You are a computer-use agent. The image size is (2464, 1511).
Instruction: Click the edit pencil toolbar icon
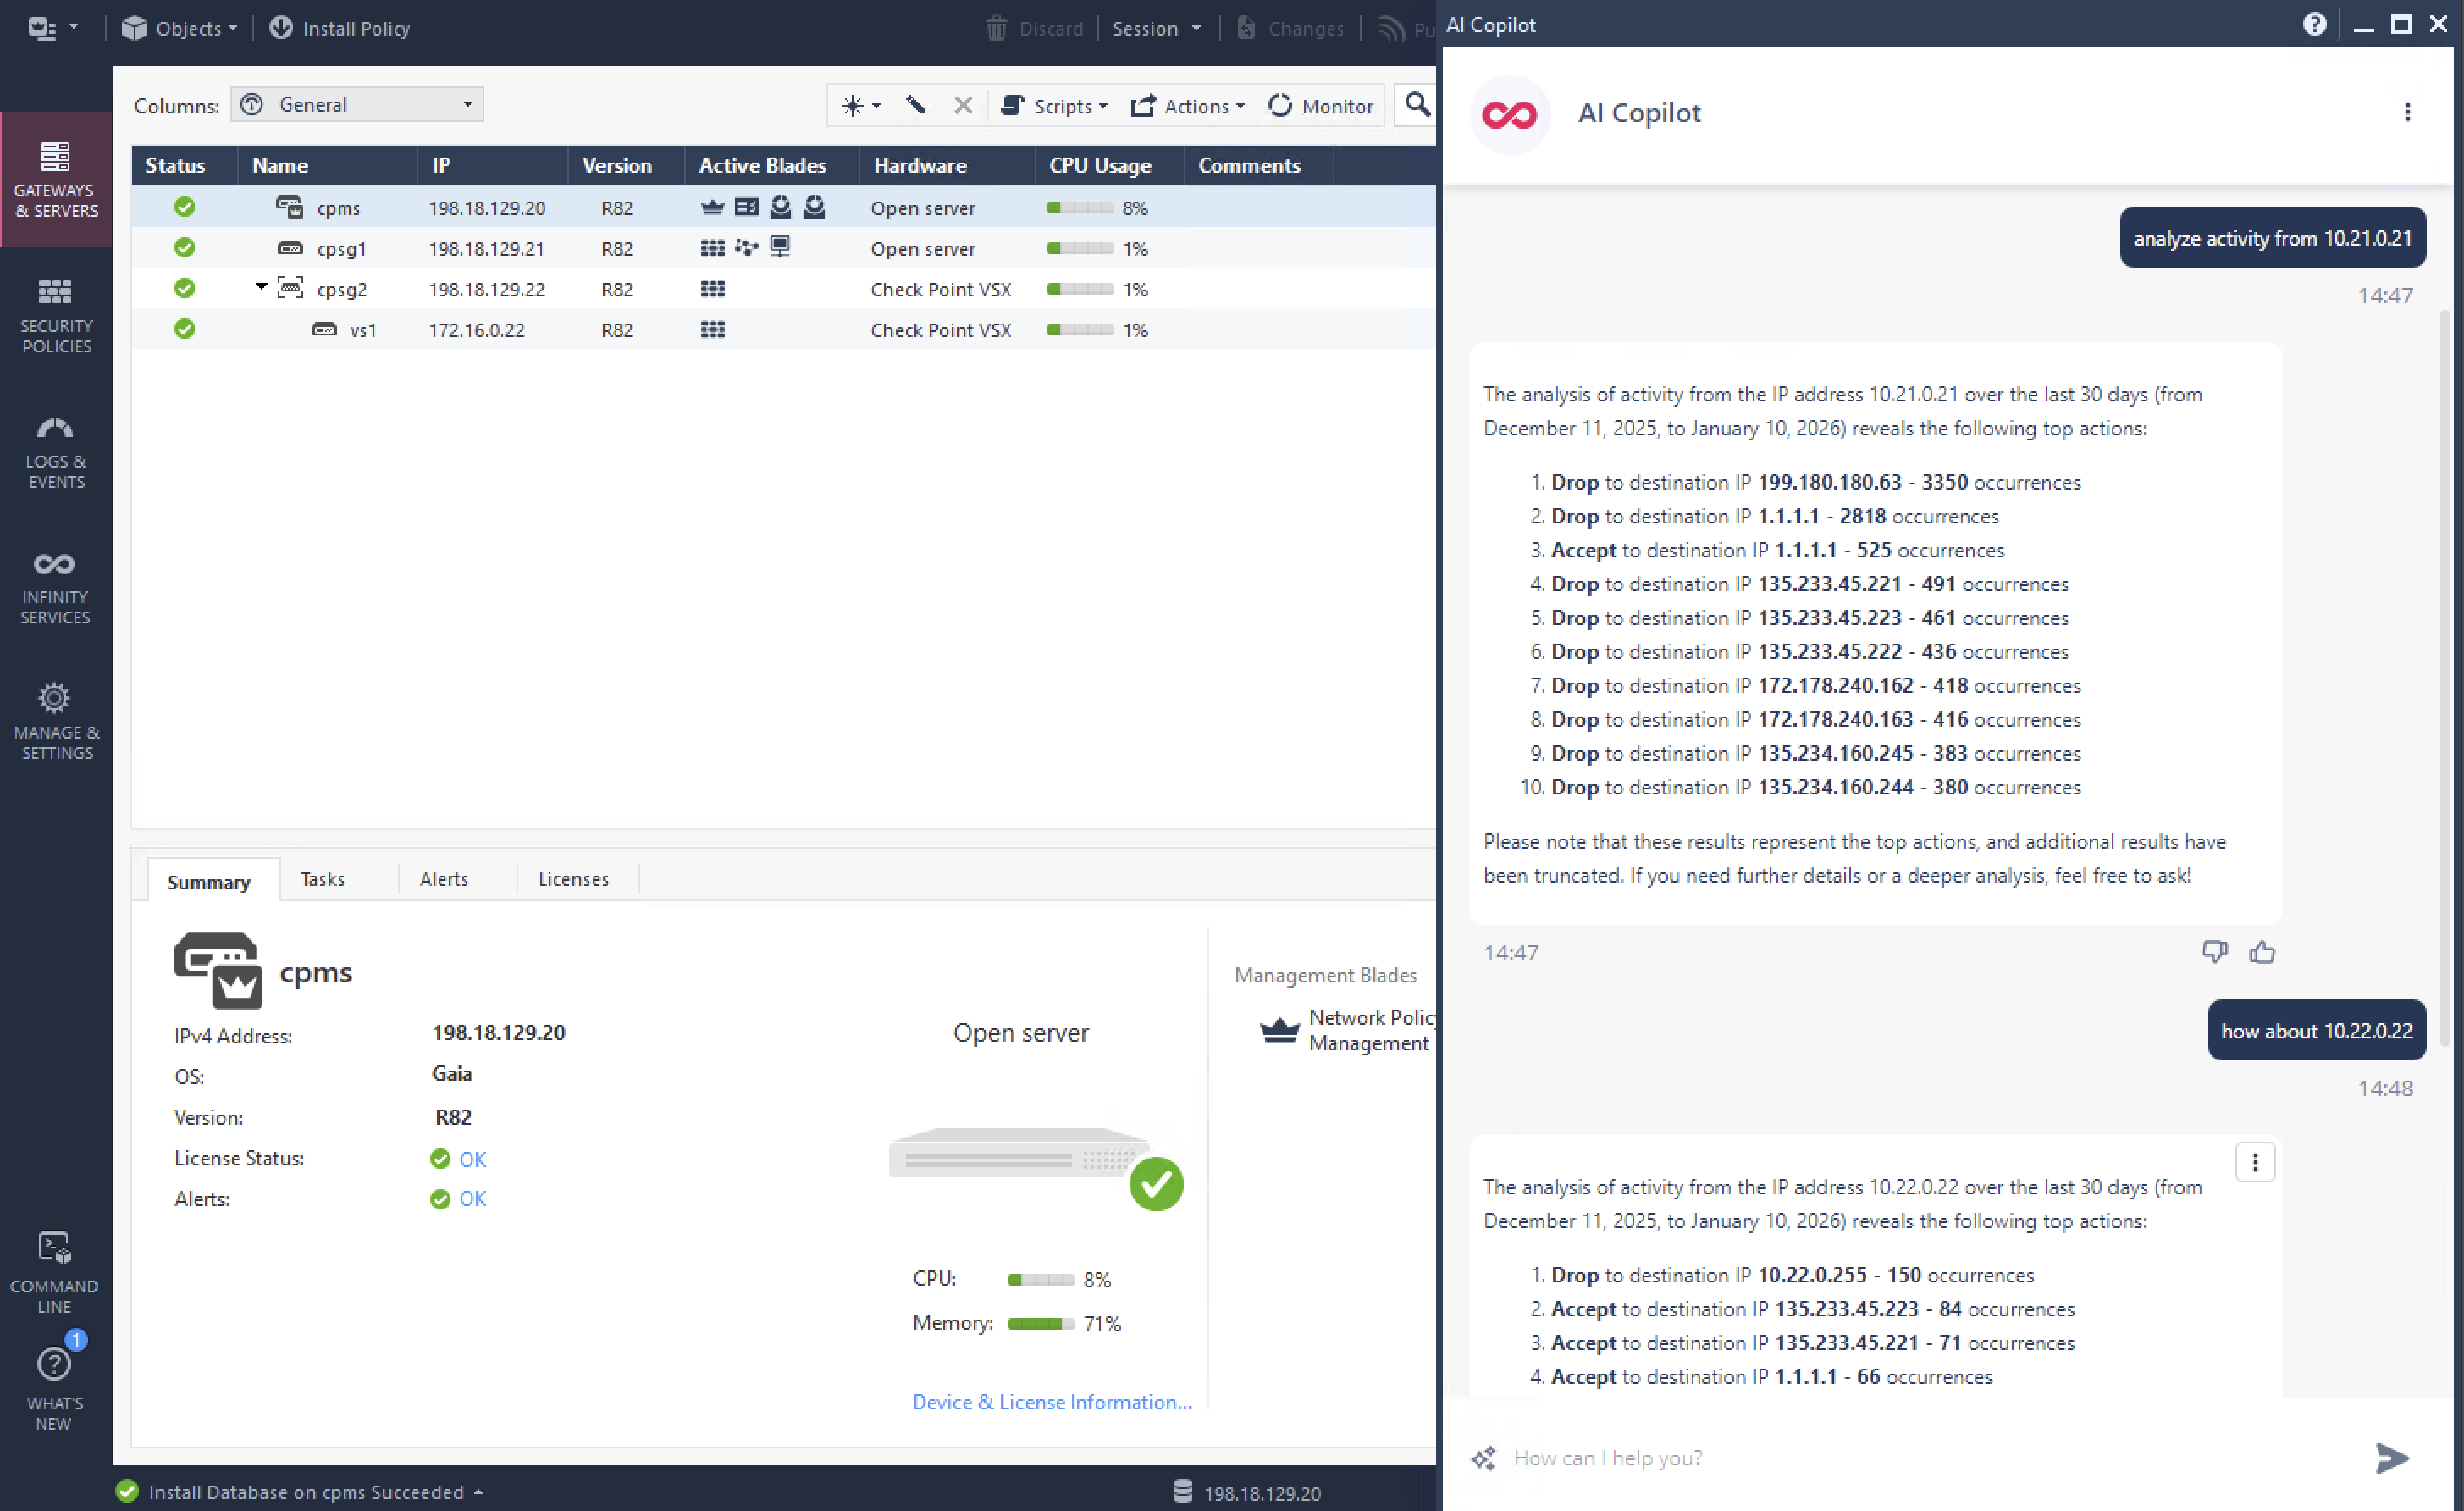915,105
